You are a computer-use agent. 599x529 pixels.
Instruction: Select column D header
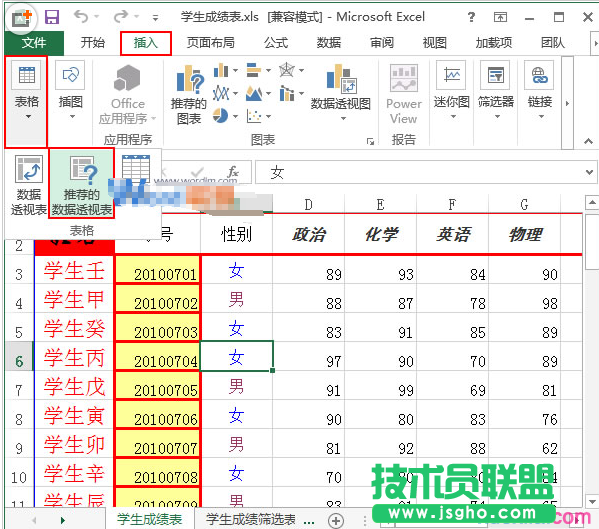pos(308,205)
